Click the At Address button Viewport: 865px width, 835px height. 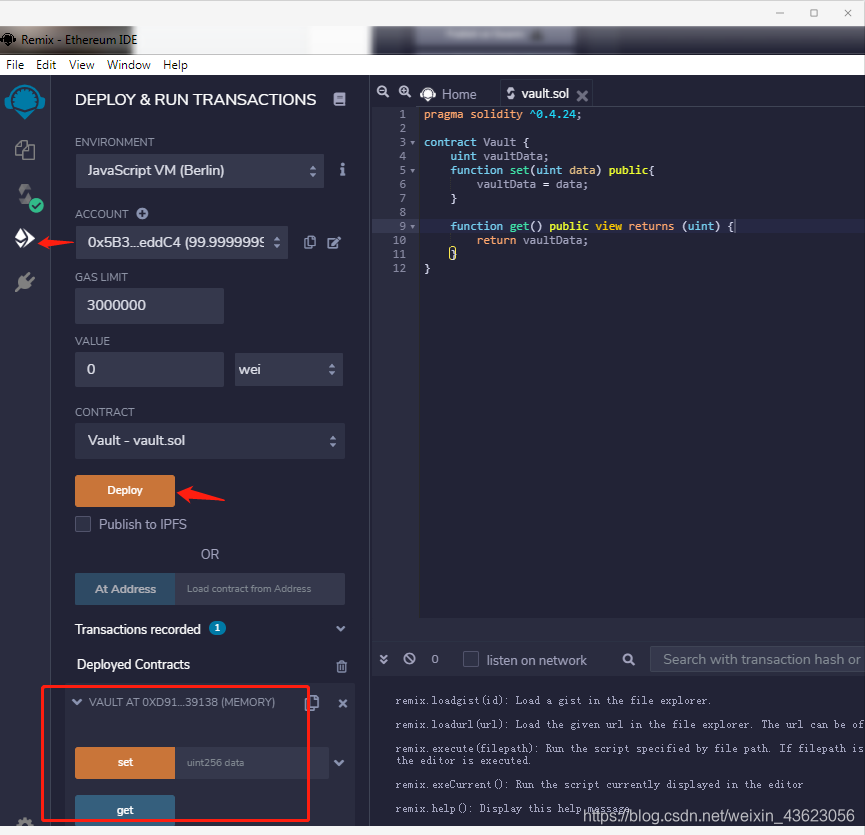pyautogui.click(x=125, y=589)
